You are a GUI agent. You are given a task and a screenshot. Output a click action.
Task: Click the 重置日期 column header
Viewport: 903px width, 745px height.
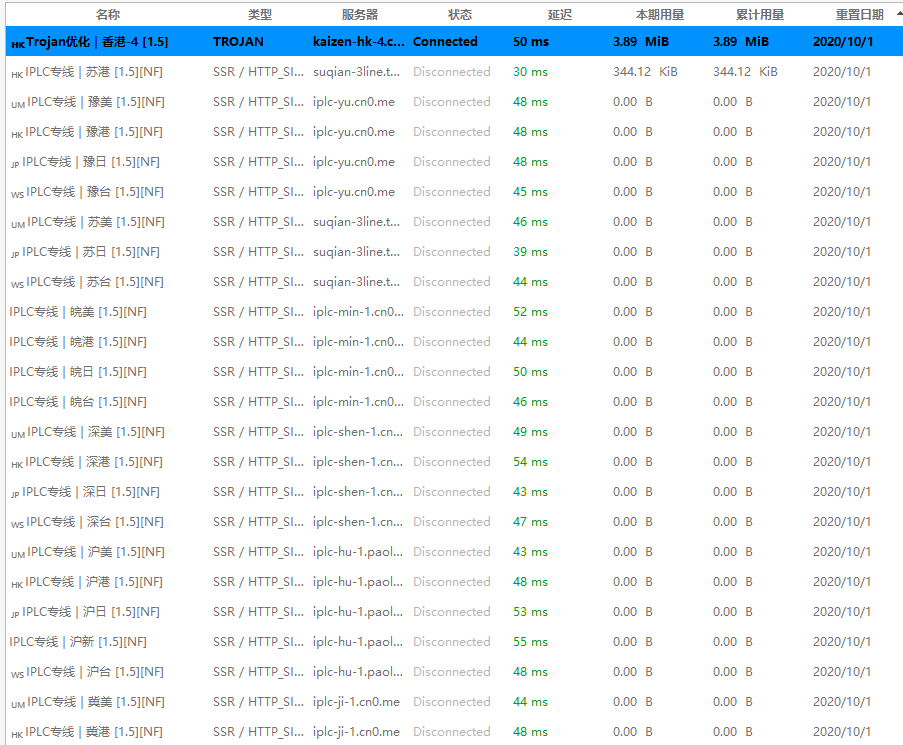tap(859, 14)
